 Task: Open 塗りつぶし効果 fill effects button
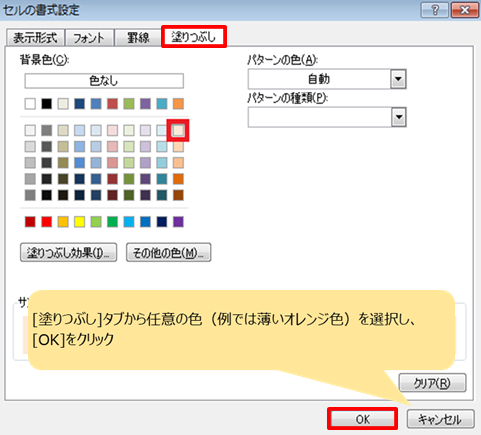(68, 253)
